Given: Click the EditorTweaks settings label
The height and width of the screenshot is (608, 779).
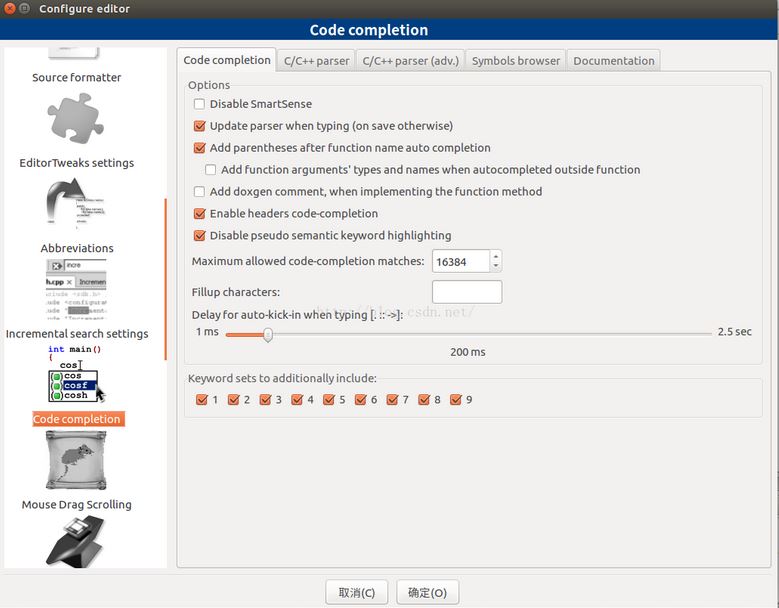Looking at the screenshot, I should (77, 163).
